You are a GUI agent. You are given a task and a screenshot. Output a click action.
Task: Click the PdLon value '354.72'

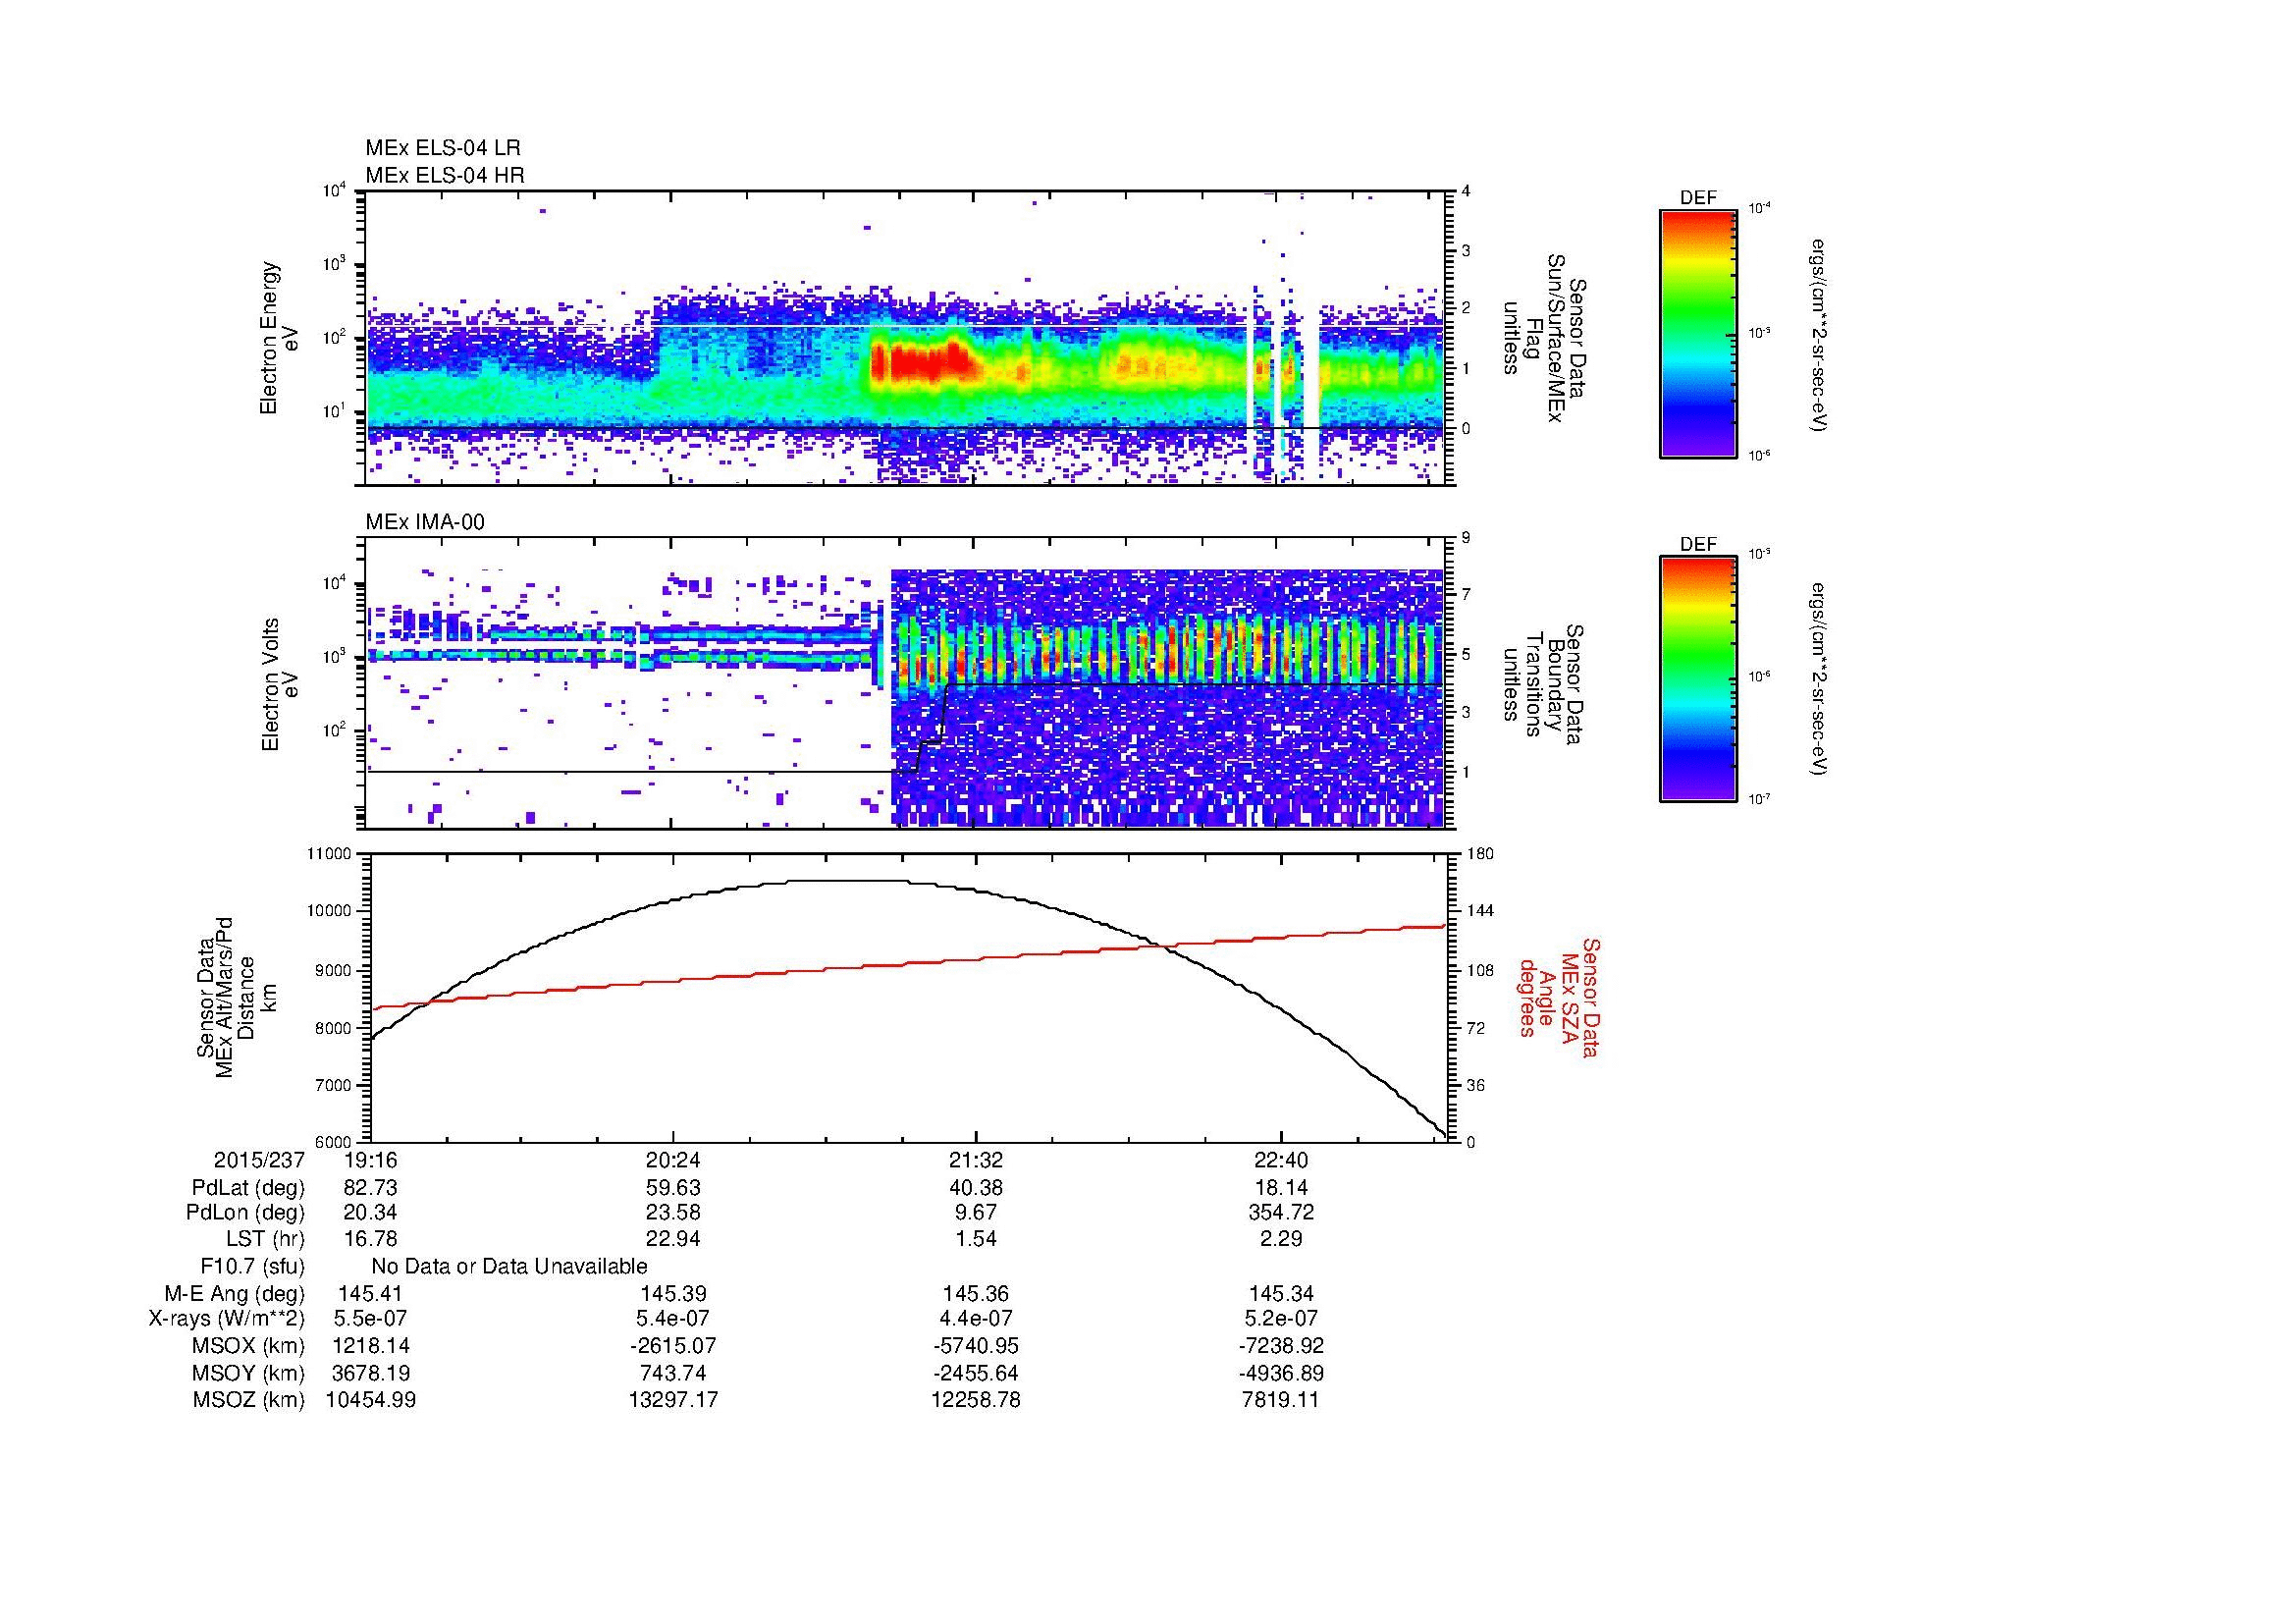click(1281, 1213)
